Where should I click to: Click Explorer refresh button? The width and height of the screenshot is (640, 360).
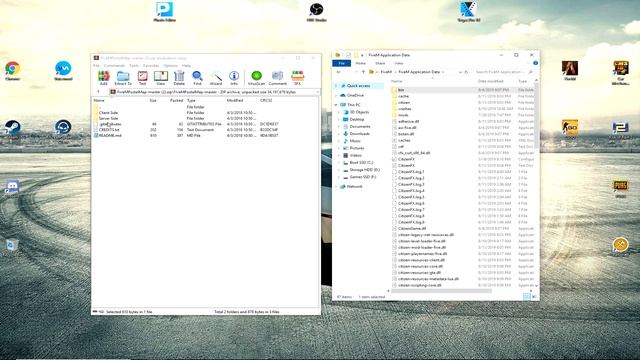click(466, 72)
